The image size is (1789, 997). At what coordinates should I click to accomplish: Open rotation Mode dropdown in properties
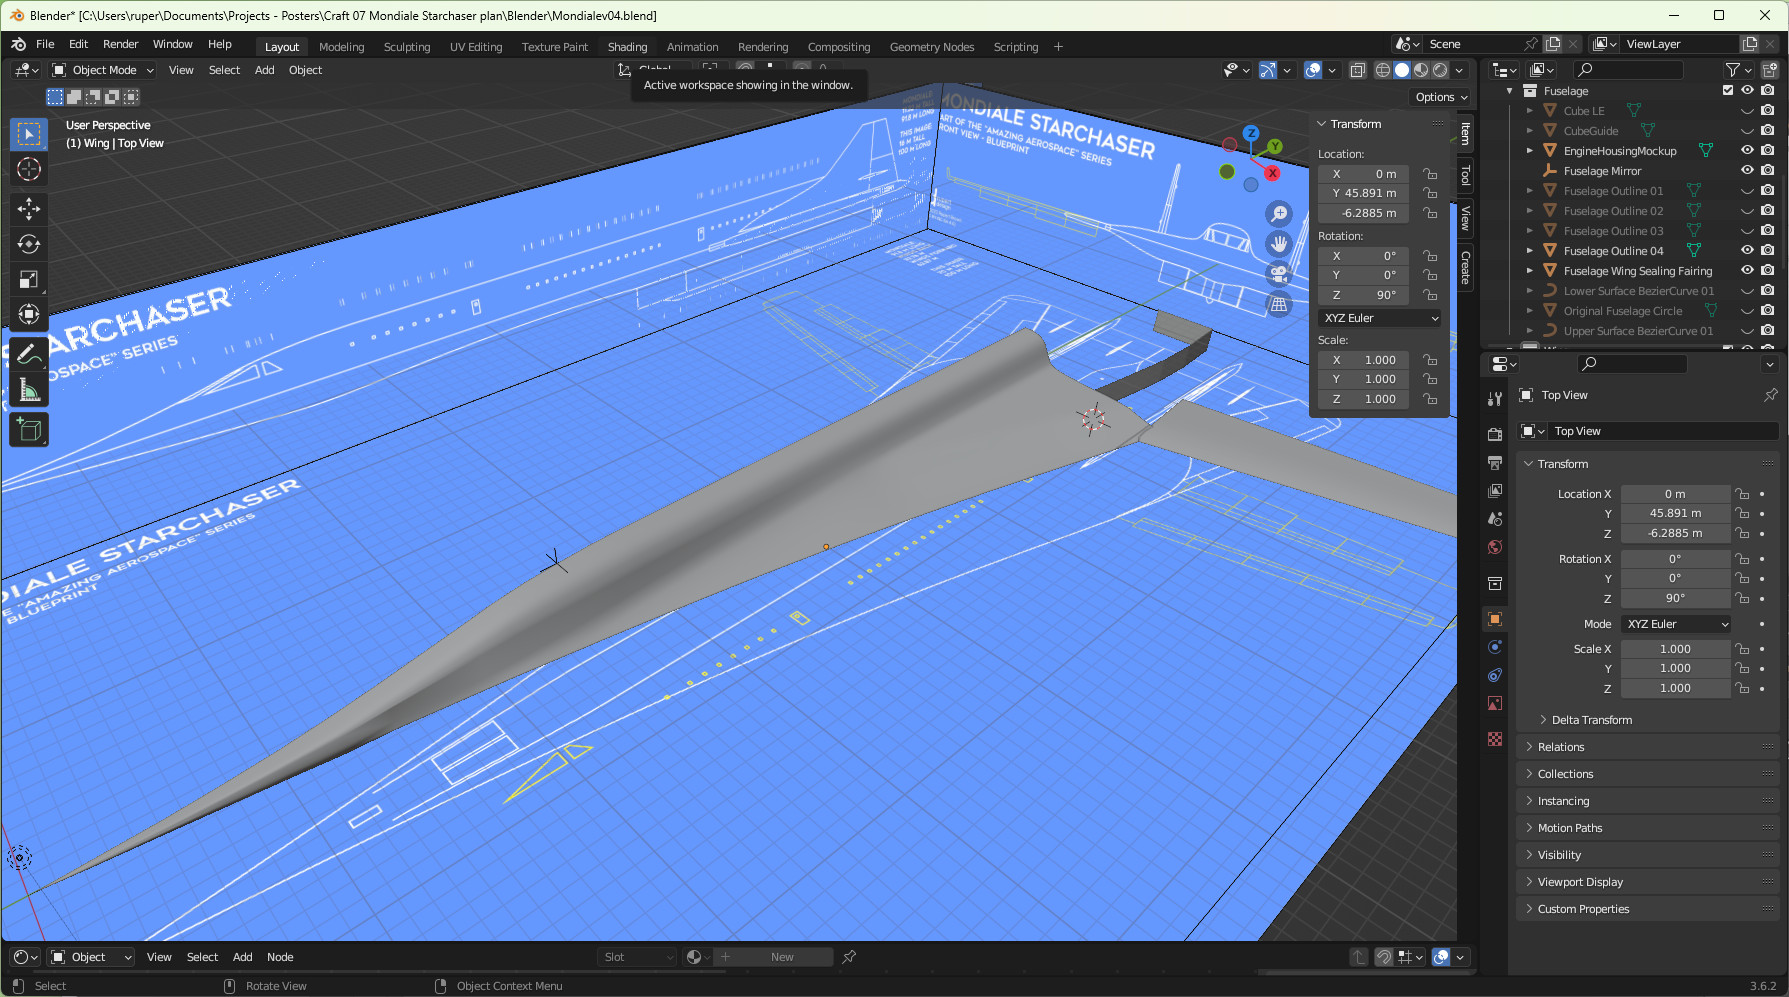pos(1676,624)
